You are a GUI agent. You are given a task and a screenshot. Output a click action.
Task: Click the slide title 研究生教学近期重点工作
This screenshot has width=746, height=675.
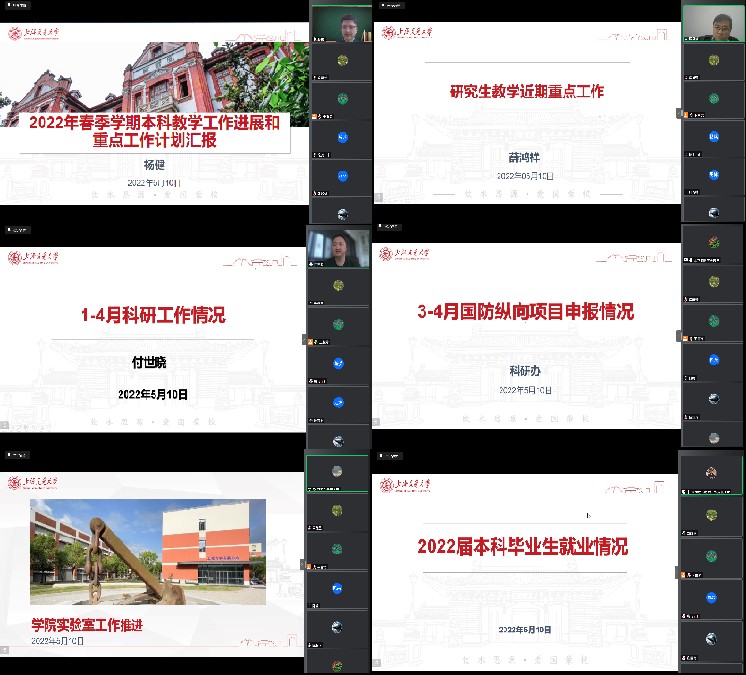pos(526,92)
